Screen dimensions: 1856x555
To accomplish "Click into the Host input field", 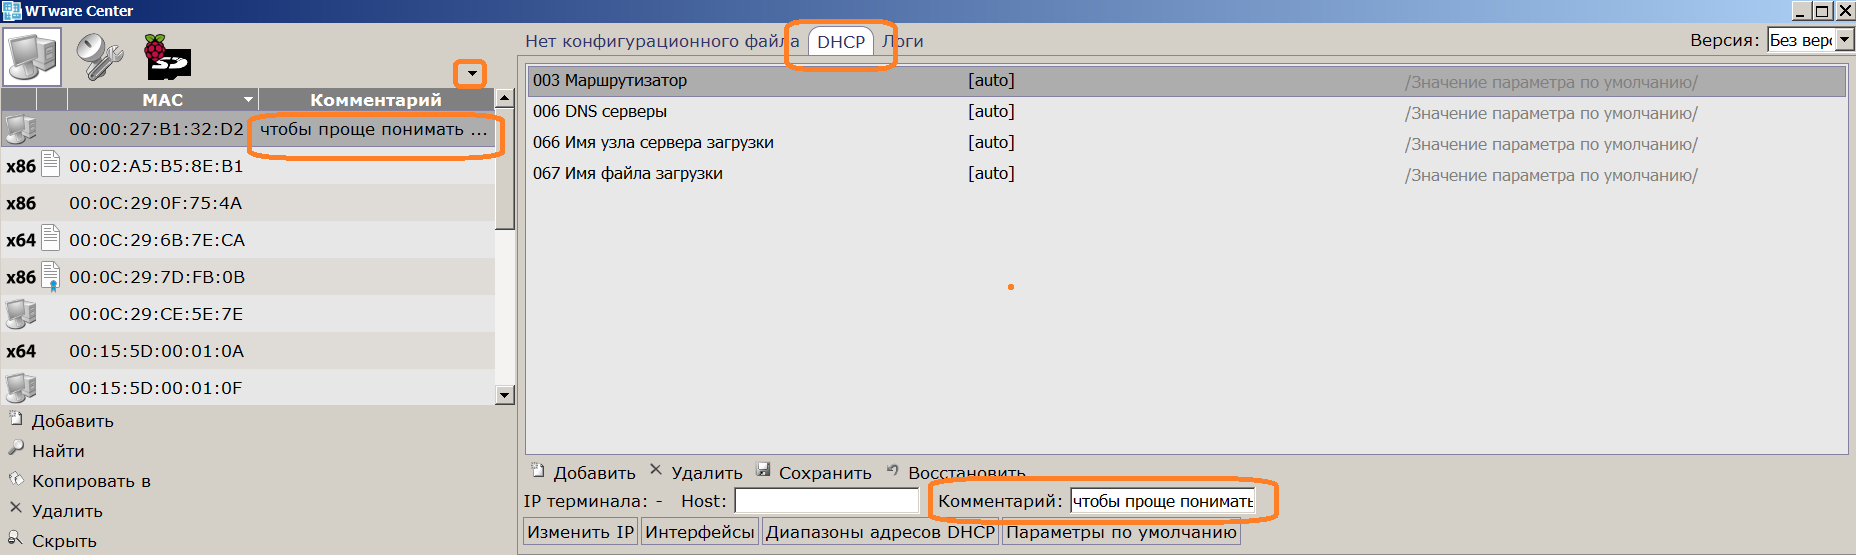I will [x=826, y=501].
